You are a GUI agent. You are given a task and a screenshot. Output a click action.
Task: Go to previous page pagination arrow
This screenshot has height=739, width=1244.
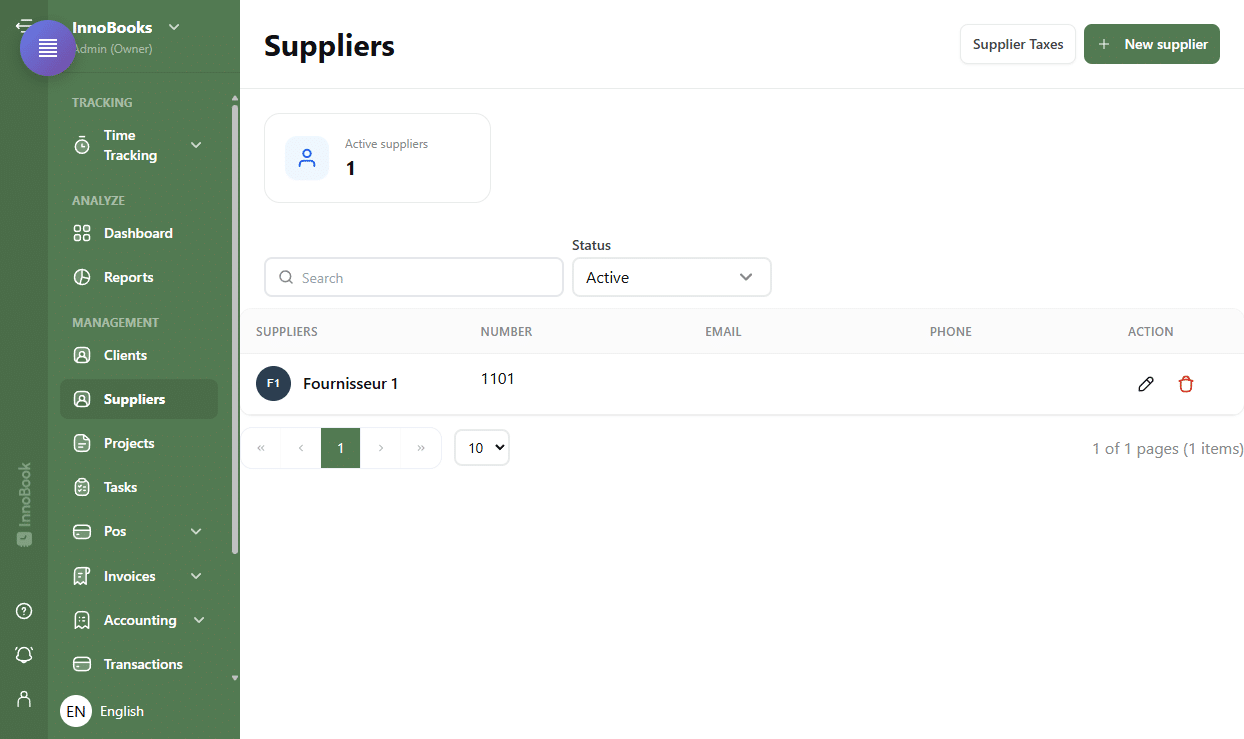(x=301, y=448)
